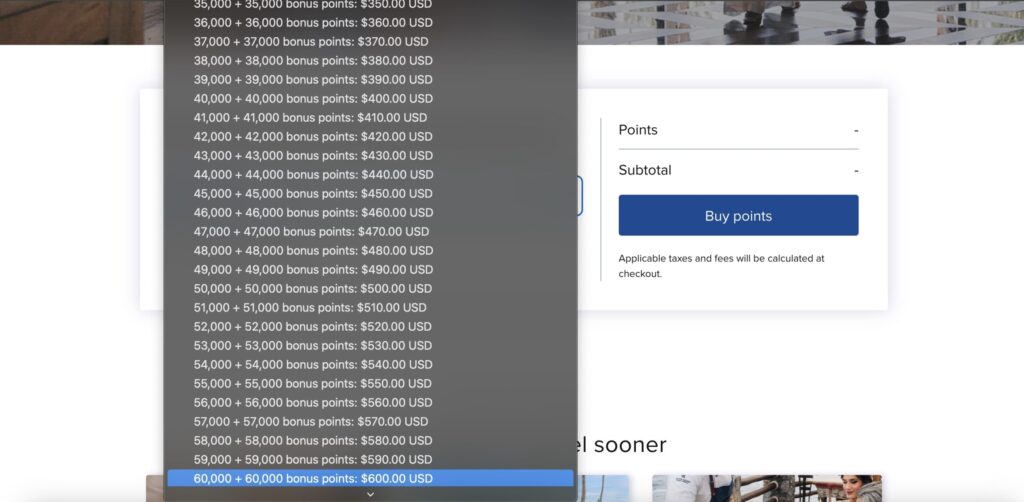Choose the $570.00 USD points option
The image size is (1024, 502).
pyautogui.click(x=370, y=422)
